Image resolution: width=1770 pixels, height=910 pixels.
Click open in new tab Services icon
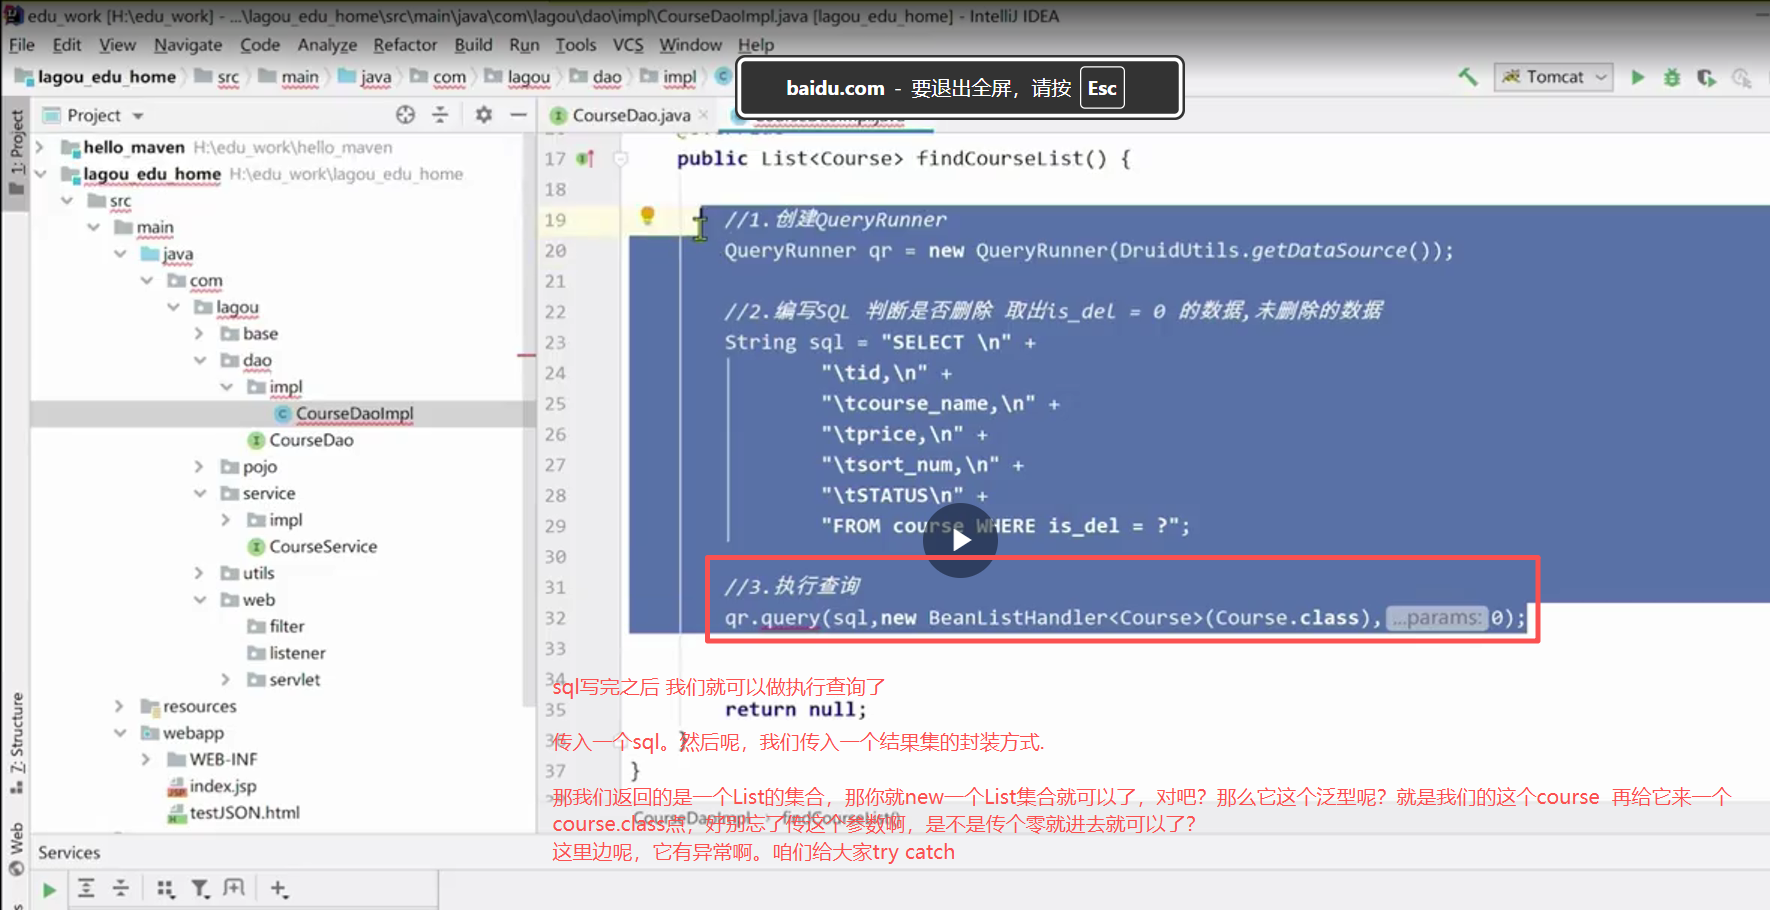[234, 888]
